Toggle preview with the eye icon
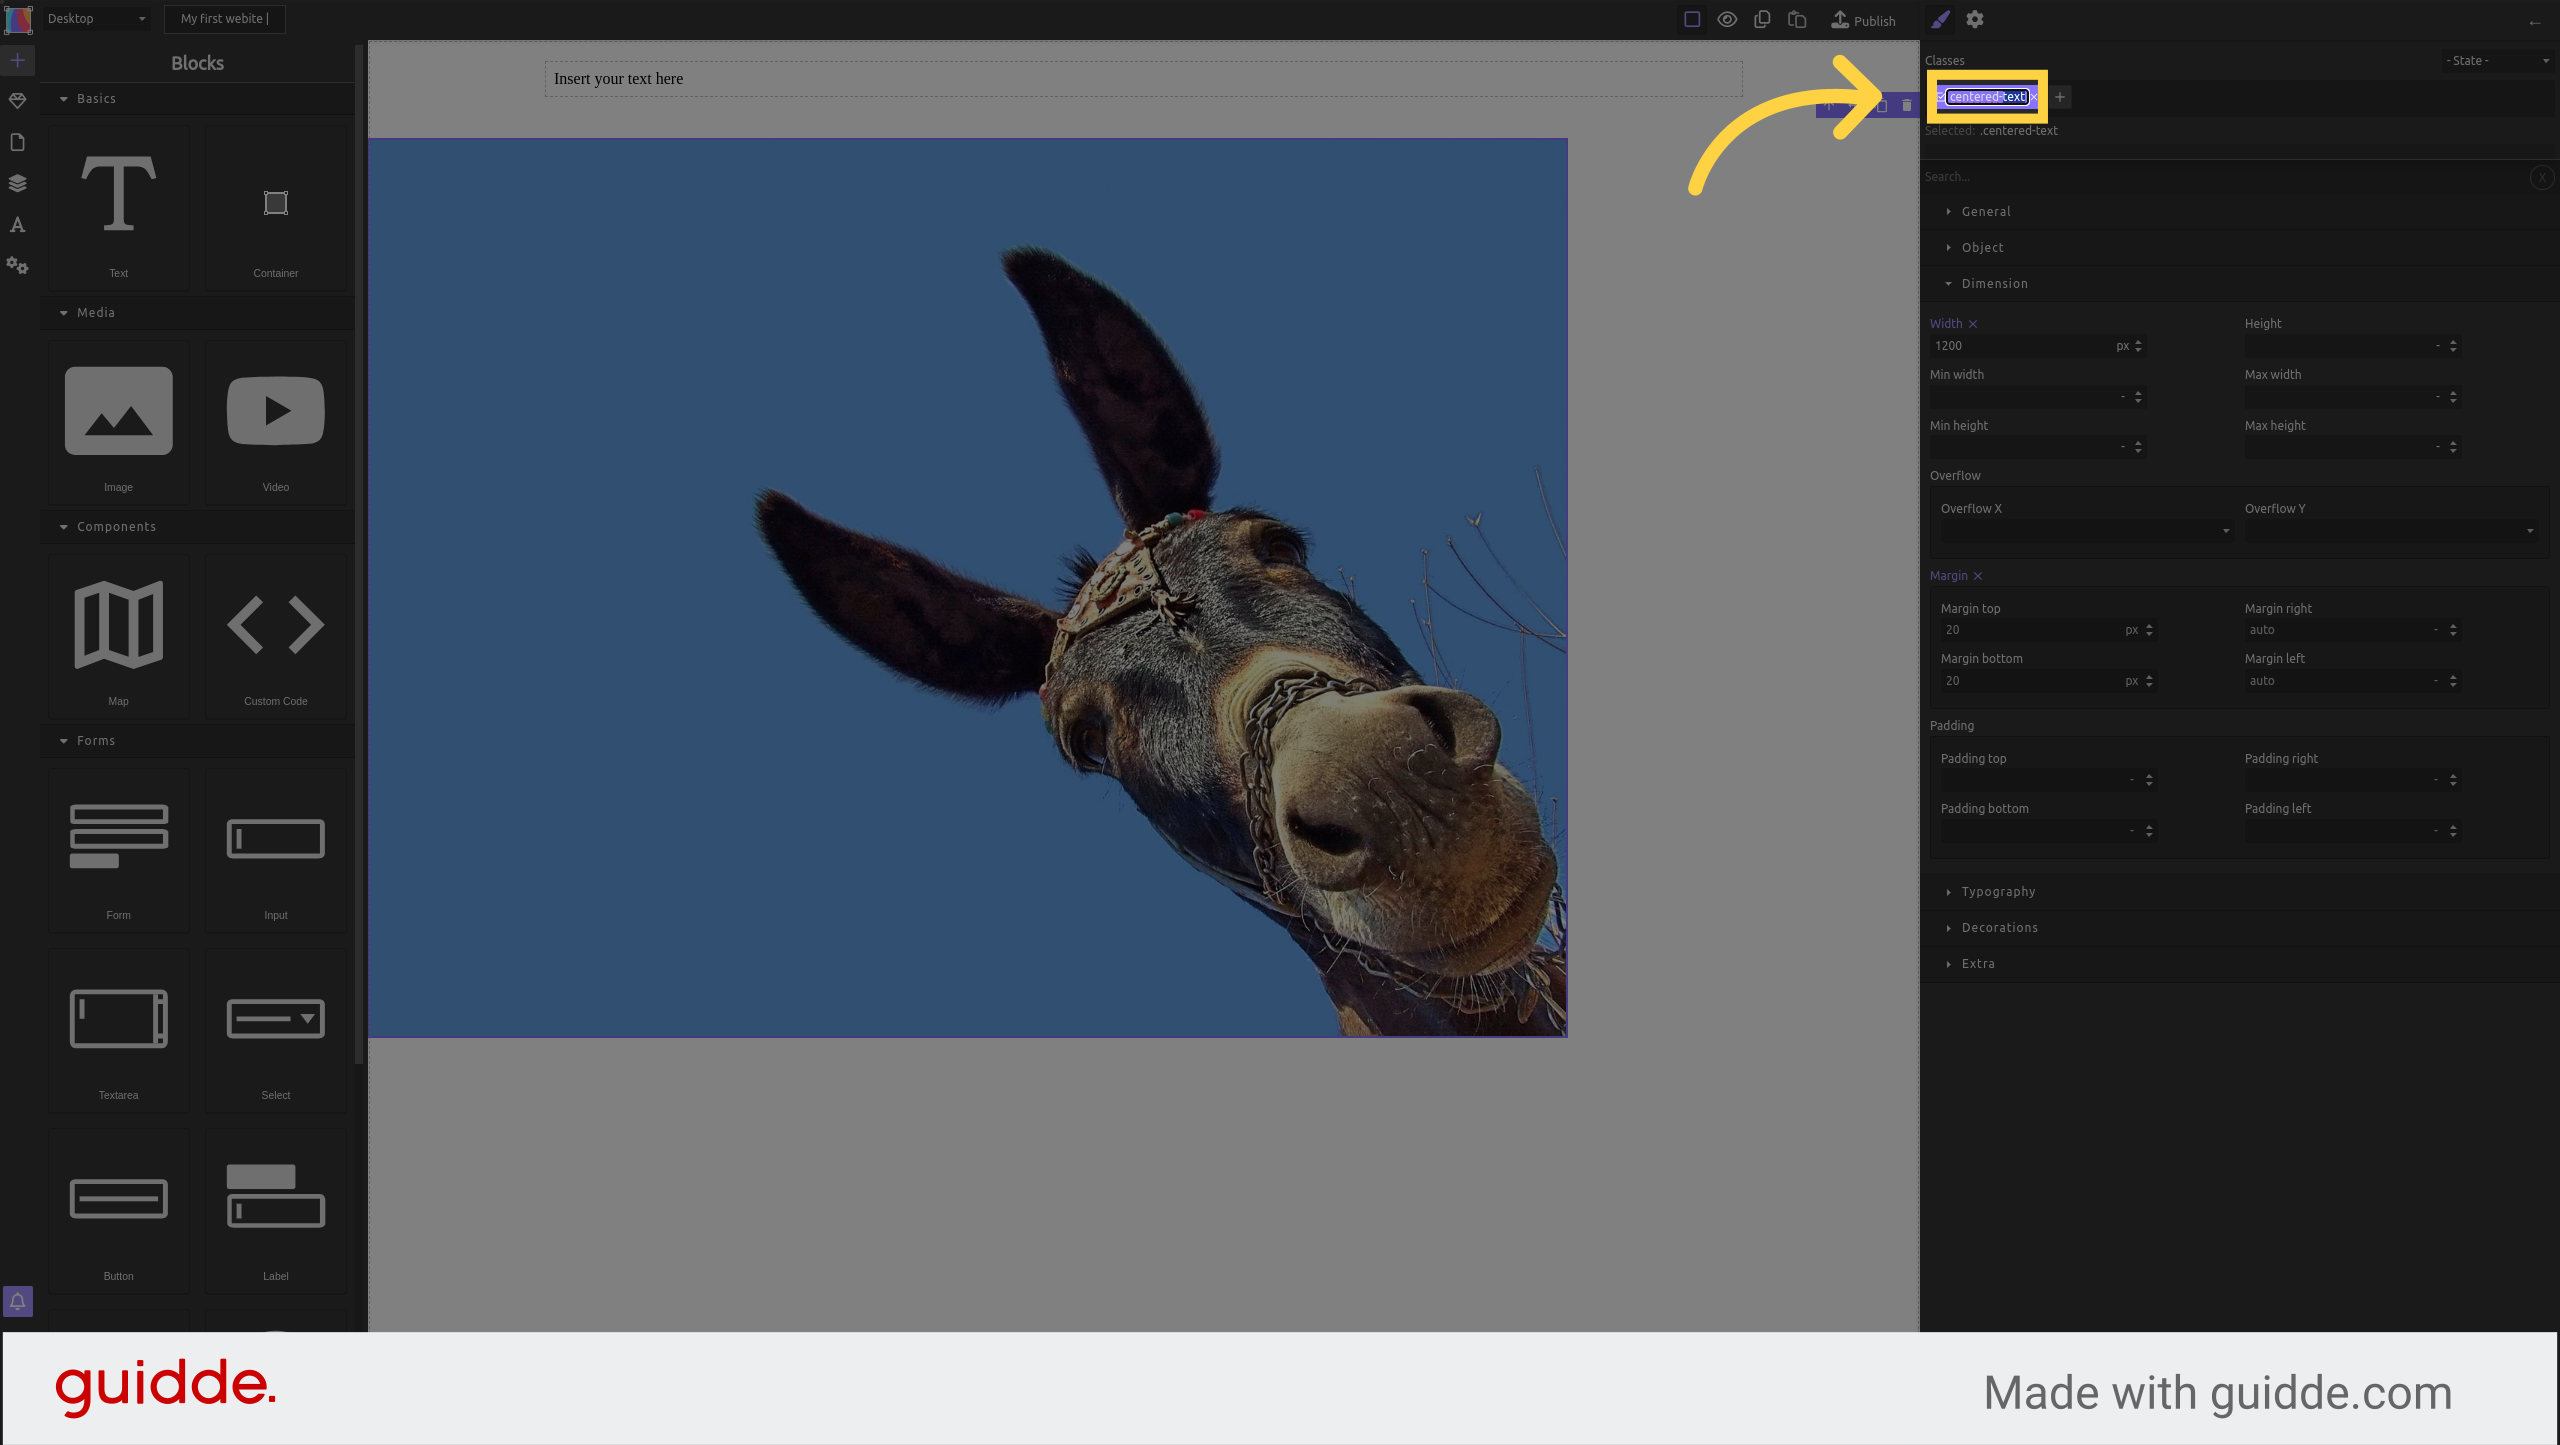 pos(1727,19)
